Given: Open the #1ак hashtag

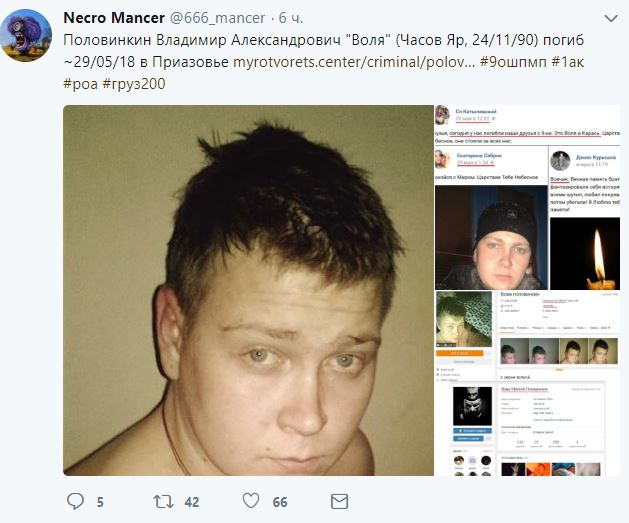Looking at the screenshot, I should point(568,62).
